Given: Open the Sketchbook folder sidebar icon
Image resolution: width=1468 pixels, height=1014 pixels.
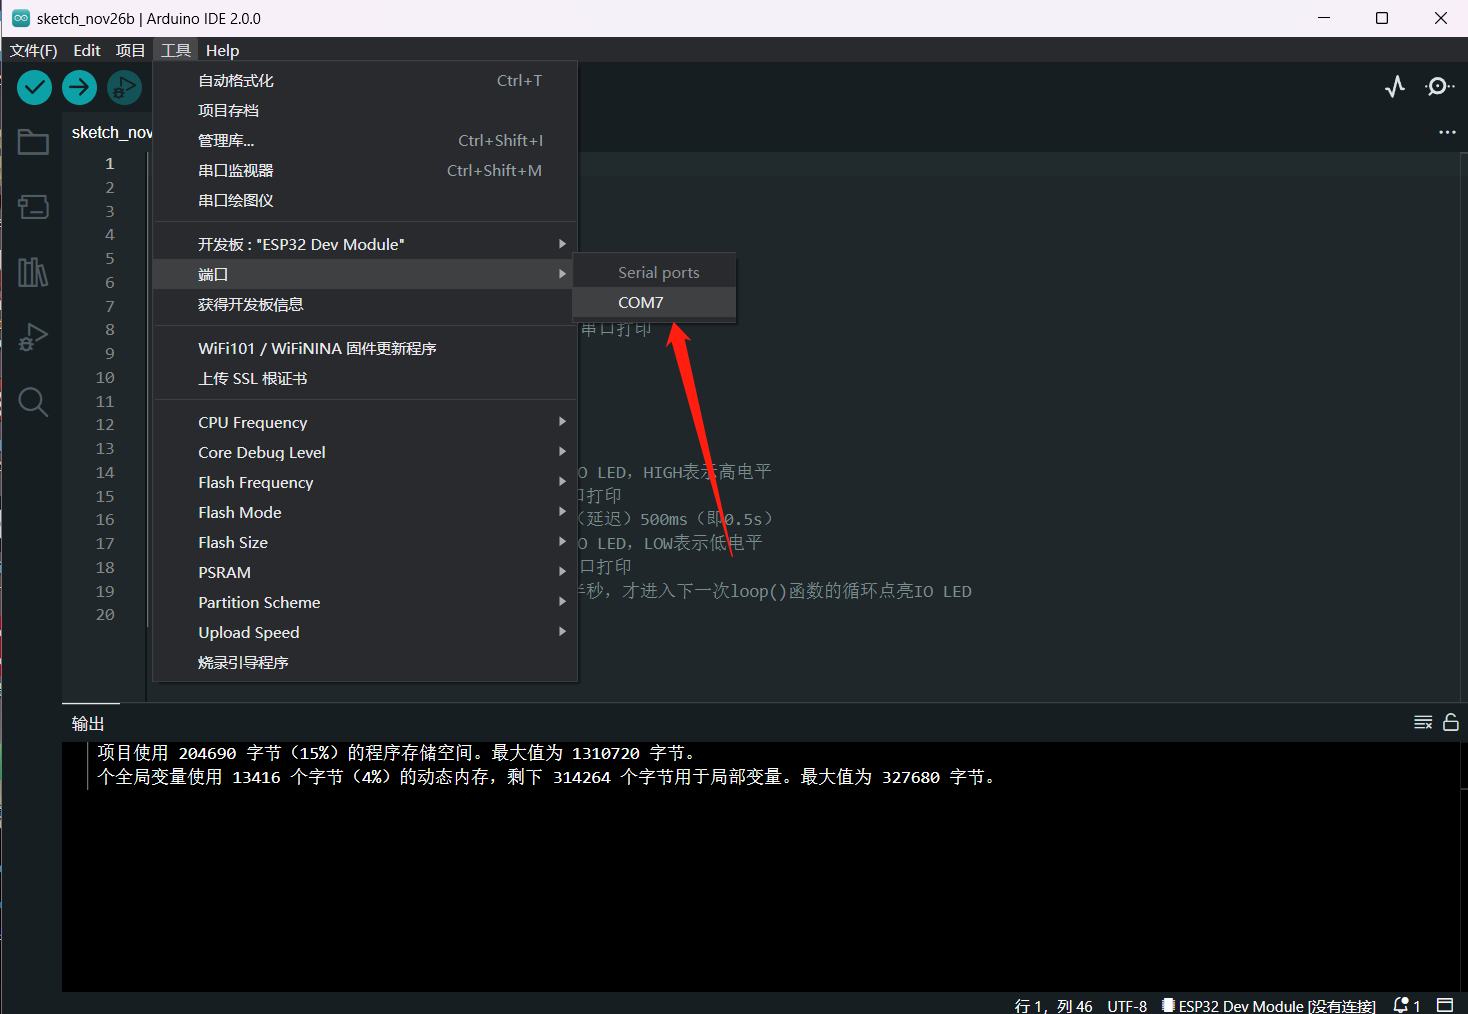Looking at the screenshot, I should click(x=33, y=142).
